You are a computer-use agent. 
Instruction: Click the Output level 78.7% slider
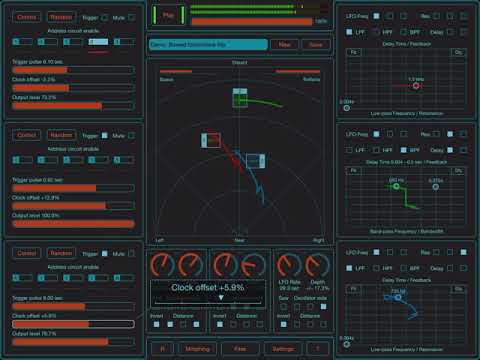click(73, 341)
